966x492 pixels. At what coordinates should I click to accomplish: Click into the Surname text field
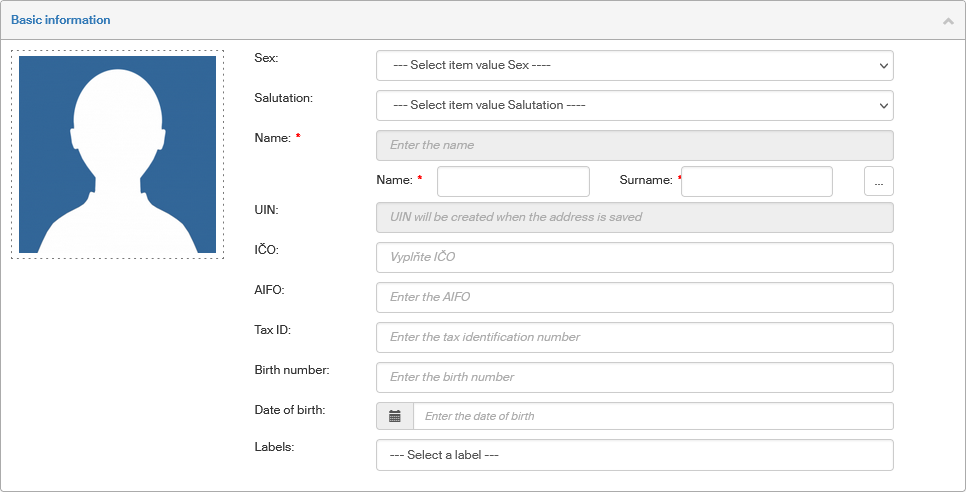pos(757,181)
